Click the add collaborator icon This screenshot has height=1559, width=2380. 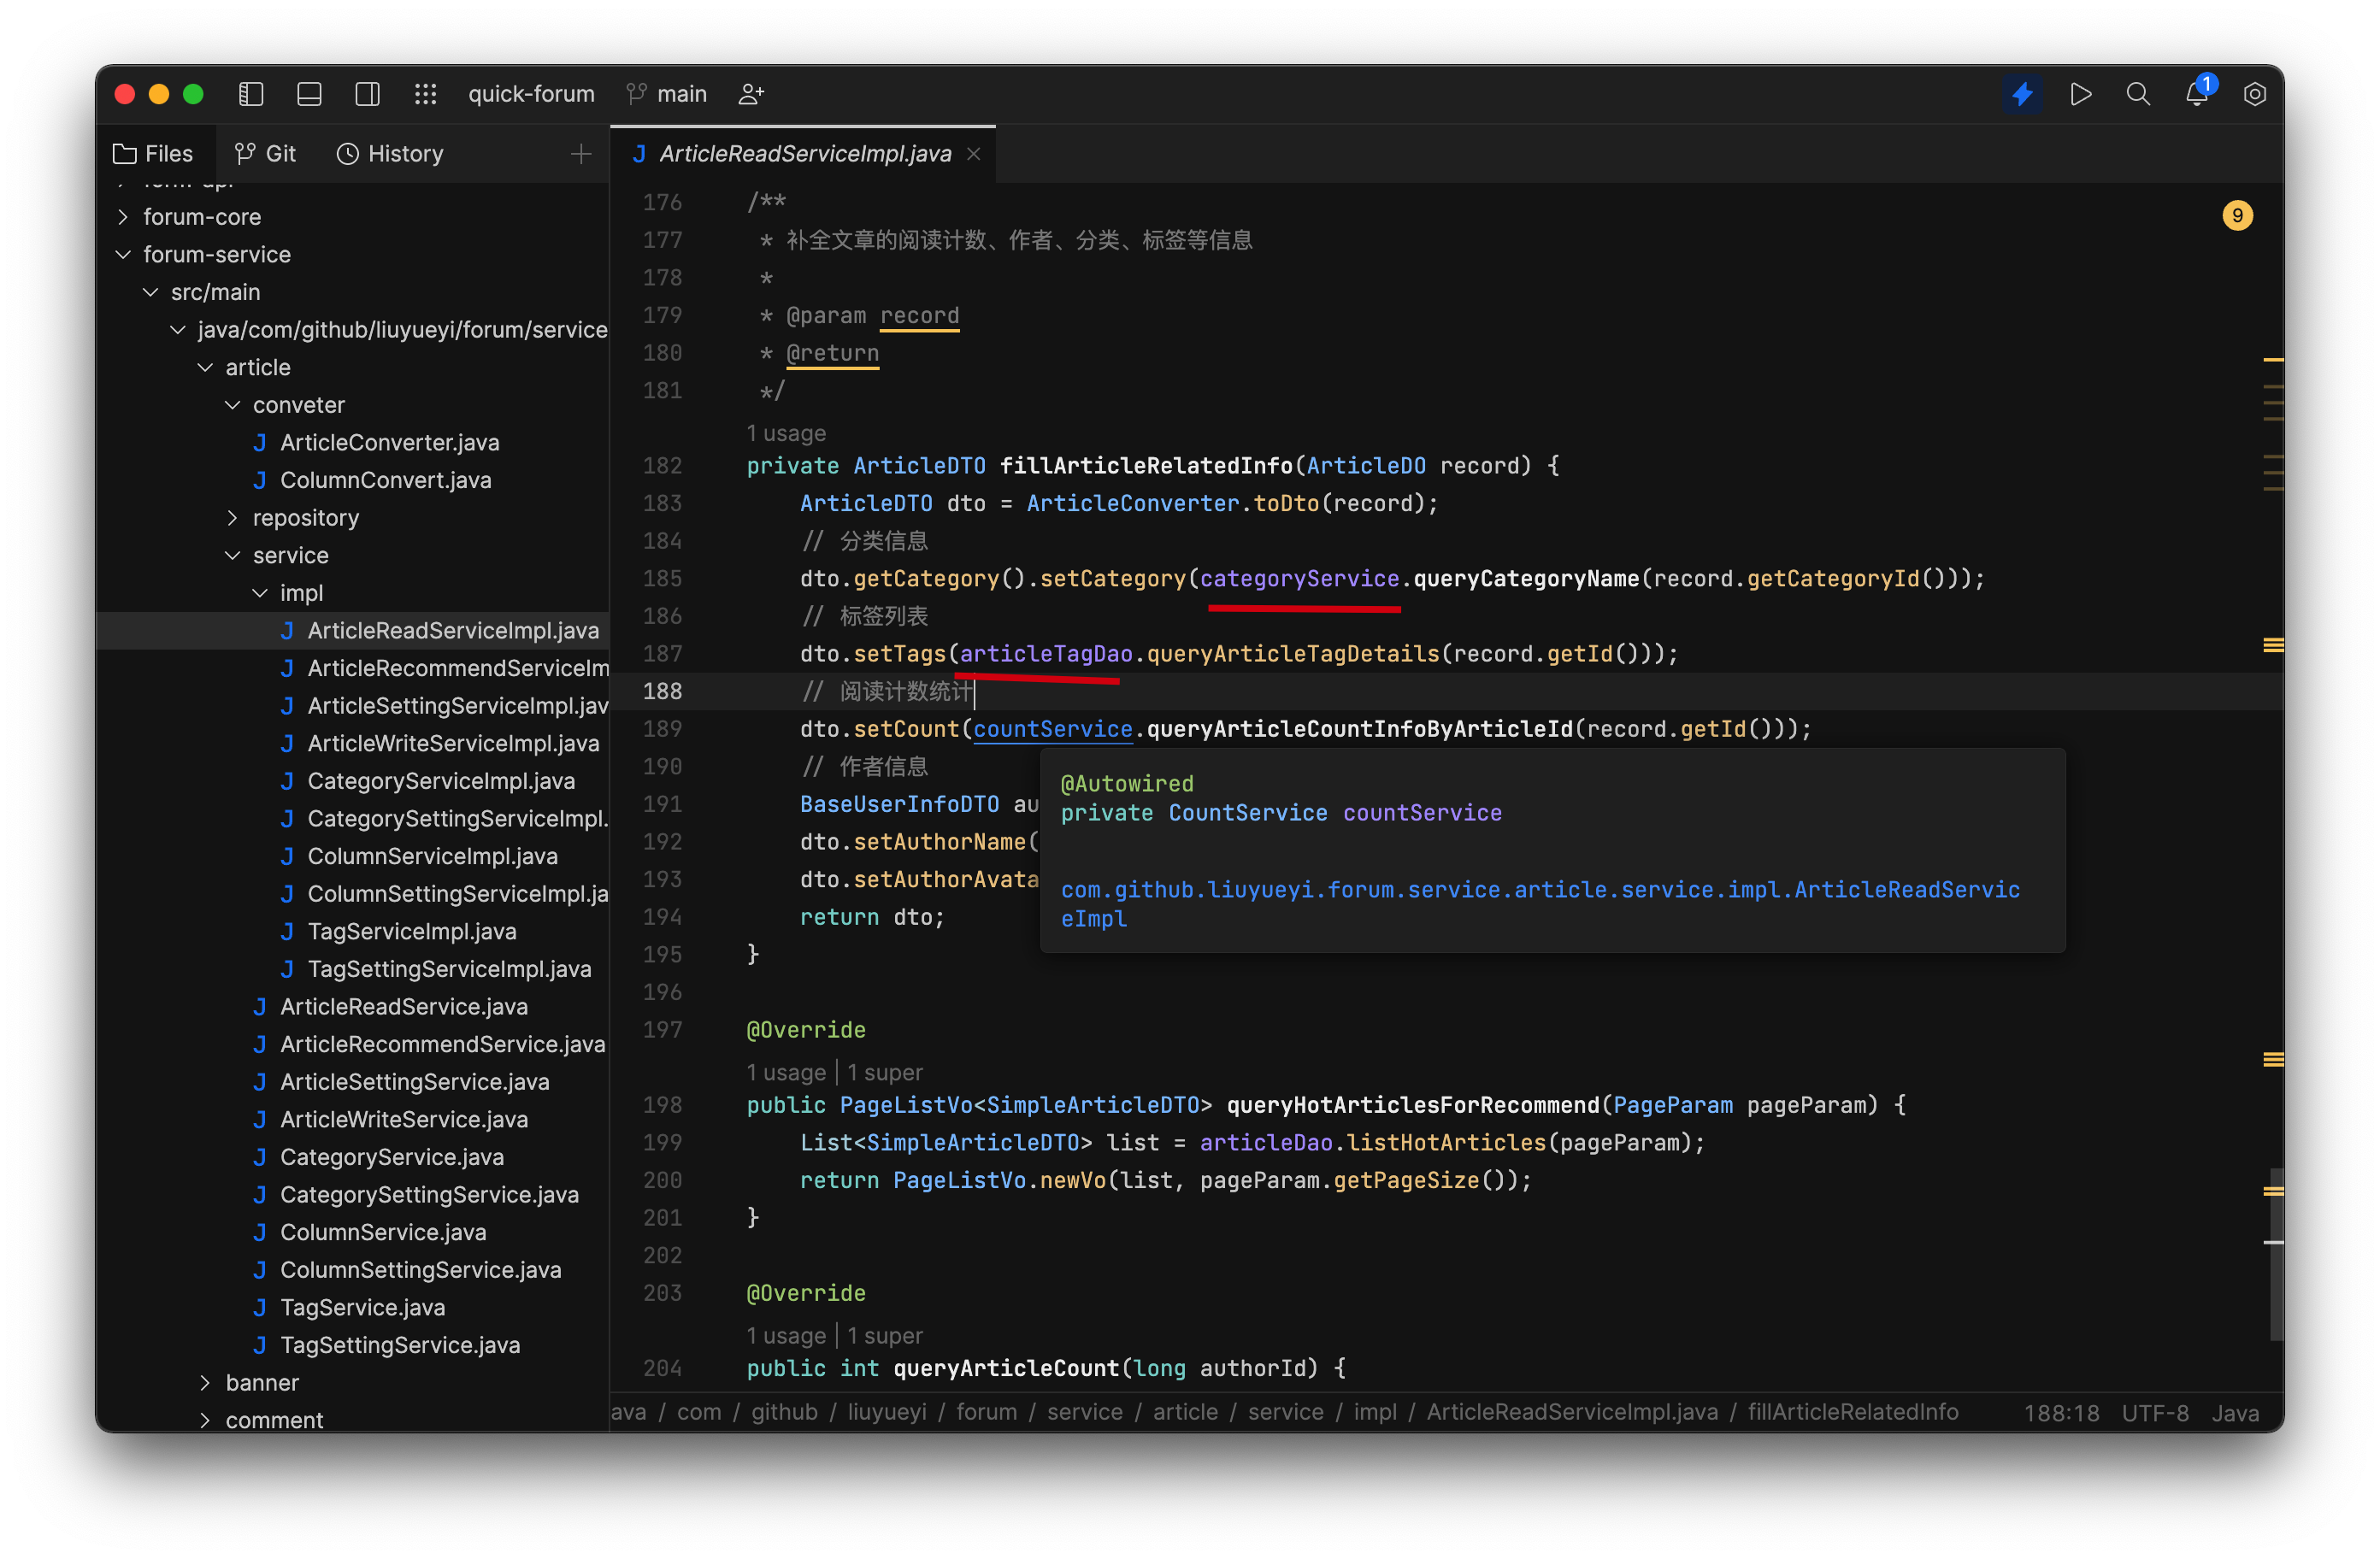point(751,94)
